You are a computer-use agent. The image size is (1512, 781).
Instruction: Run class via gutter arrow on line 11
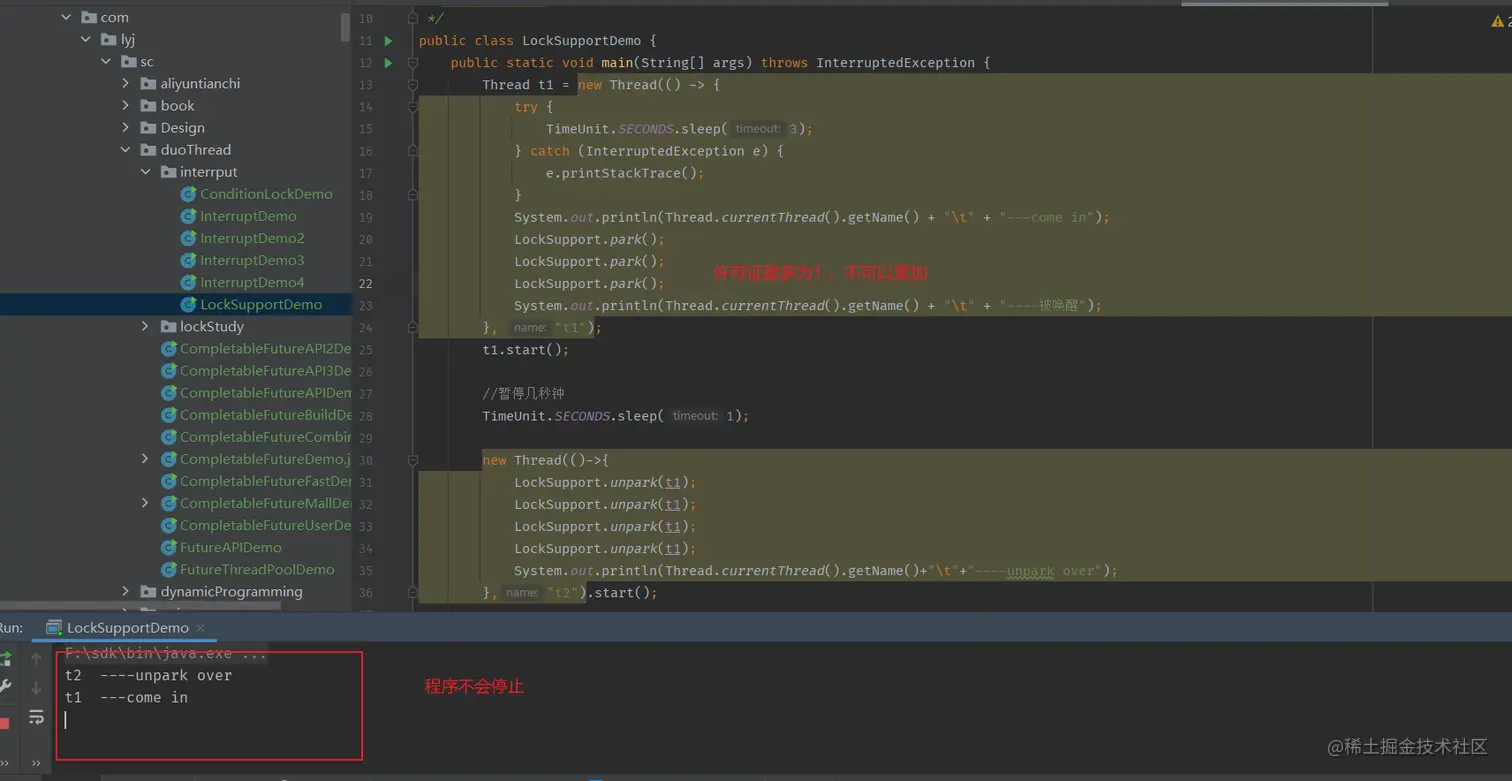(x=389, y=41)
